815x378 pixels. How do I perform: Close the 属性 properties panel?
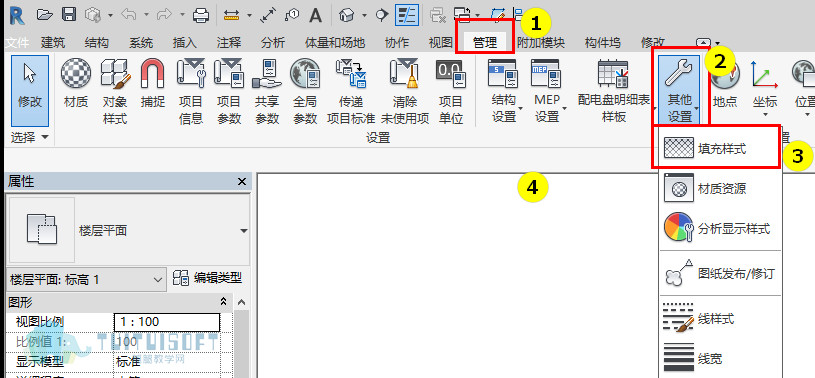coord(242,181)
